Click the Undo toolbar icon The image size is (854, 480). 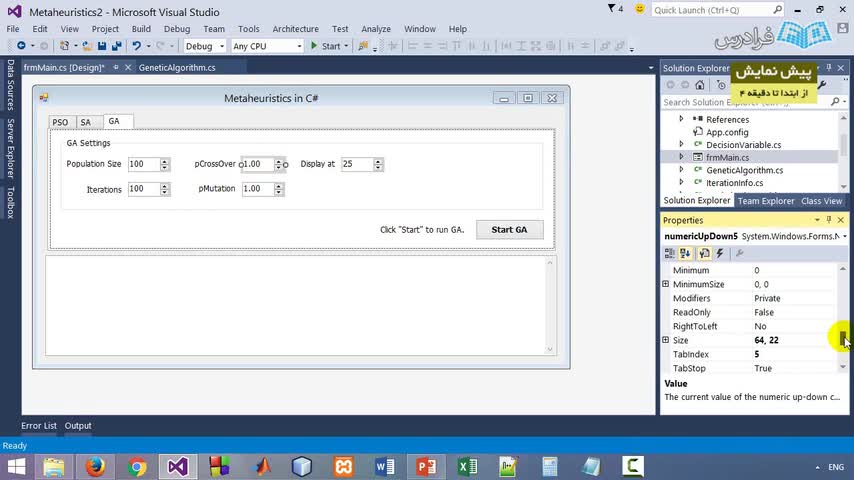(x=136, y=46)
